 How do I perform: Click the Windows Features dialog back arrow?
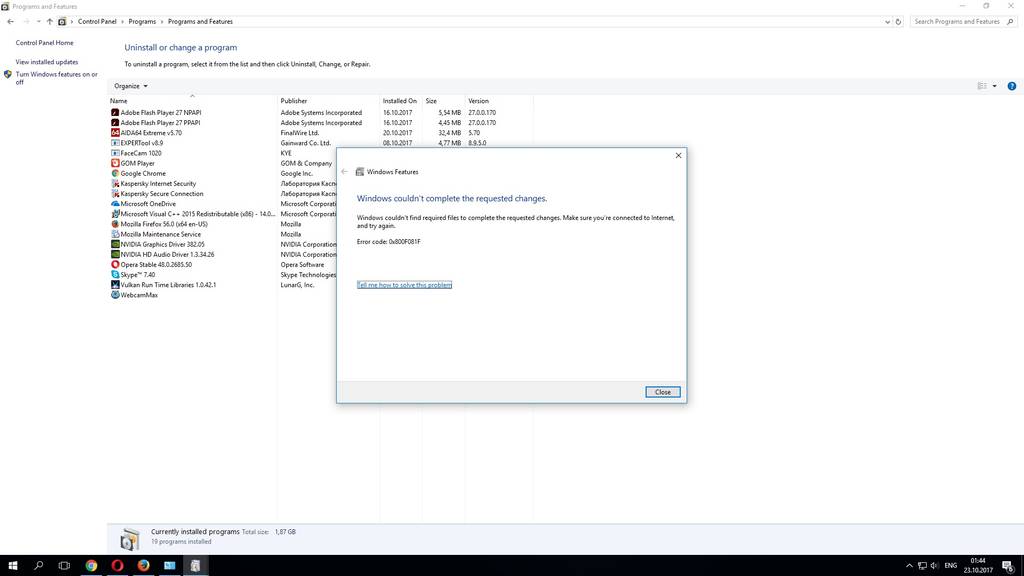[345, 172]
